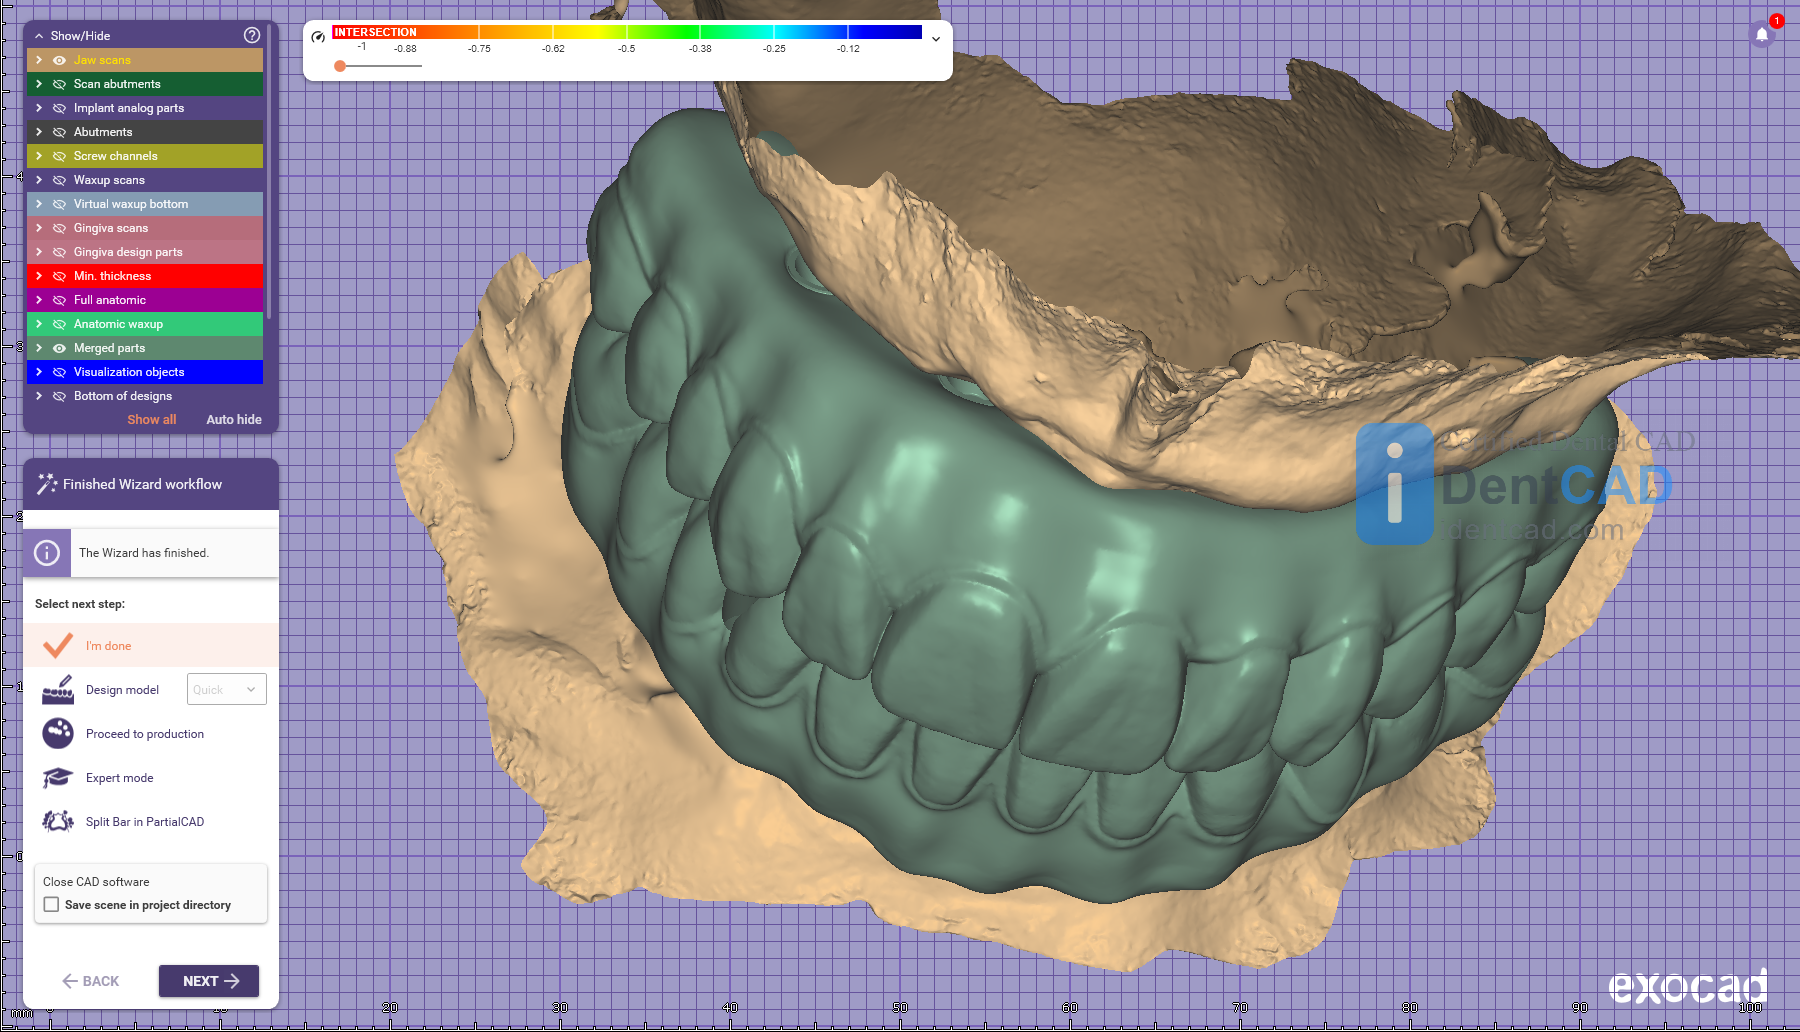Expand the Scan abutments group

(x=39, y=84)
